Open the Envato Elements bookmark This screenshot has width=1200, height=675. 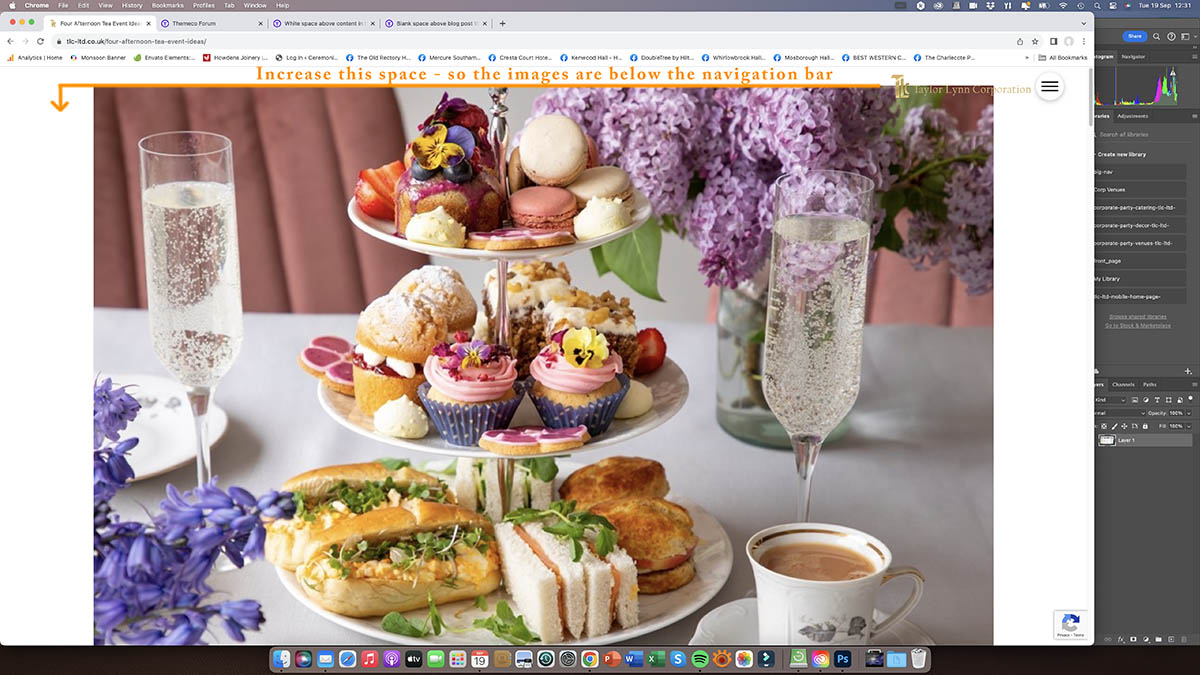coord(164,58)
